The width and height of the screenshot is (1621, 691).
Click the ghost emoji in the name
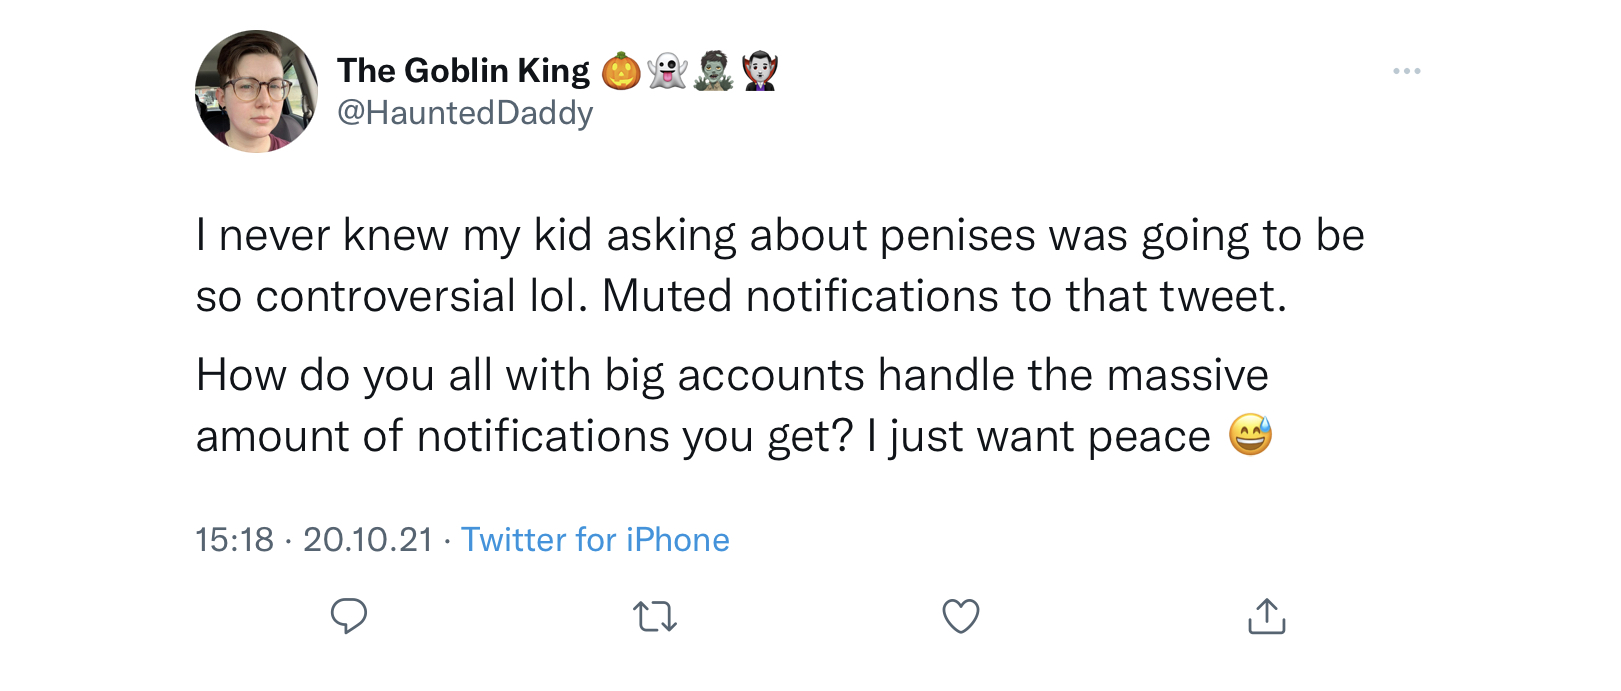click(x=667, y=71)
